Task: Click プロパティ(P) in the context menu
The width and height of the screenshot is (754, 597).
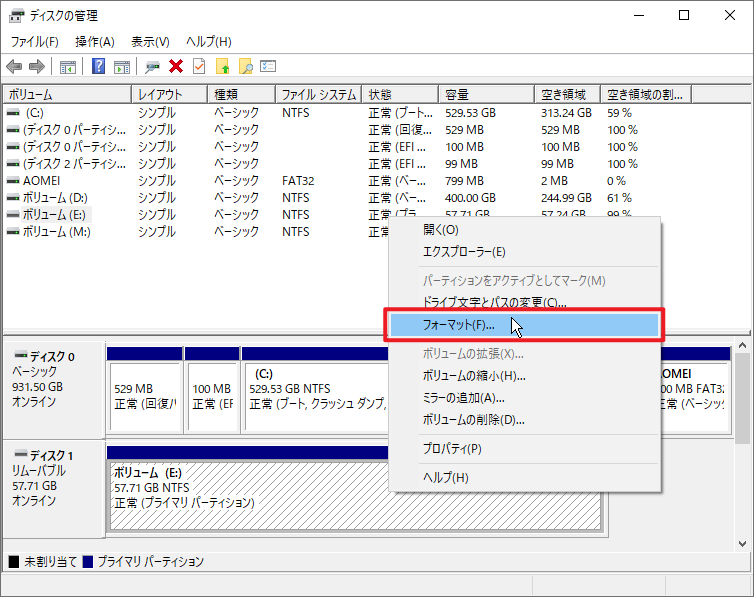Action: (x=452, y=449)
